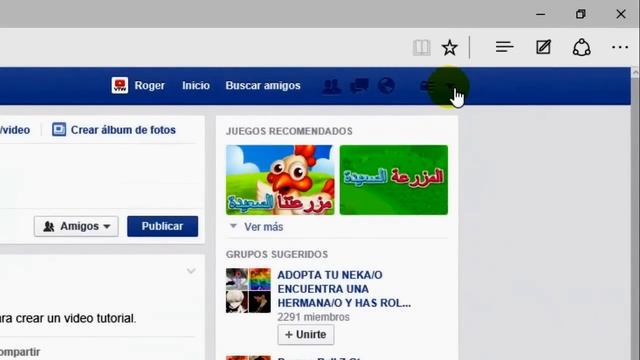Go to Inicio home link
Screen dimensions: 640x360
pyautogui.click(x=196, y=86)
